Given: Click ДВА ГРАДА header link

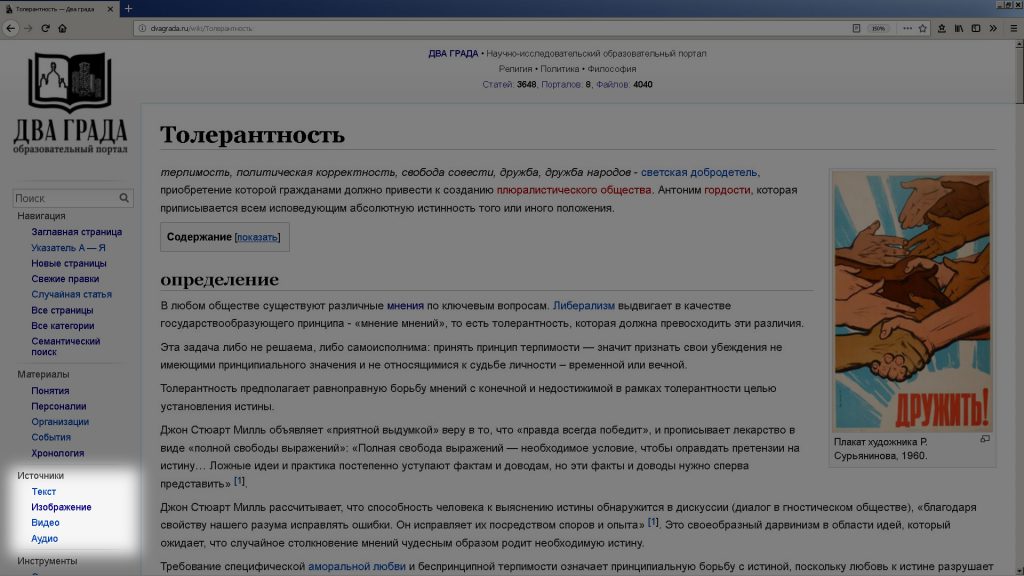Looking at the screenshot, I should click(453, 54).
